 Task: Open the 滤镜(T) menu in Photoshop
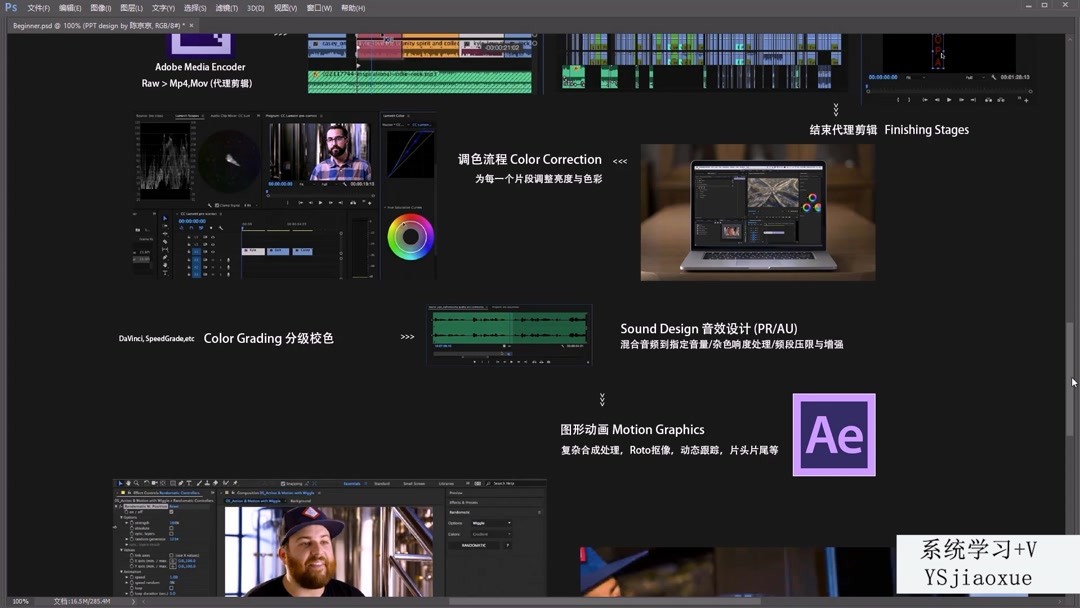[228, 8]
